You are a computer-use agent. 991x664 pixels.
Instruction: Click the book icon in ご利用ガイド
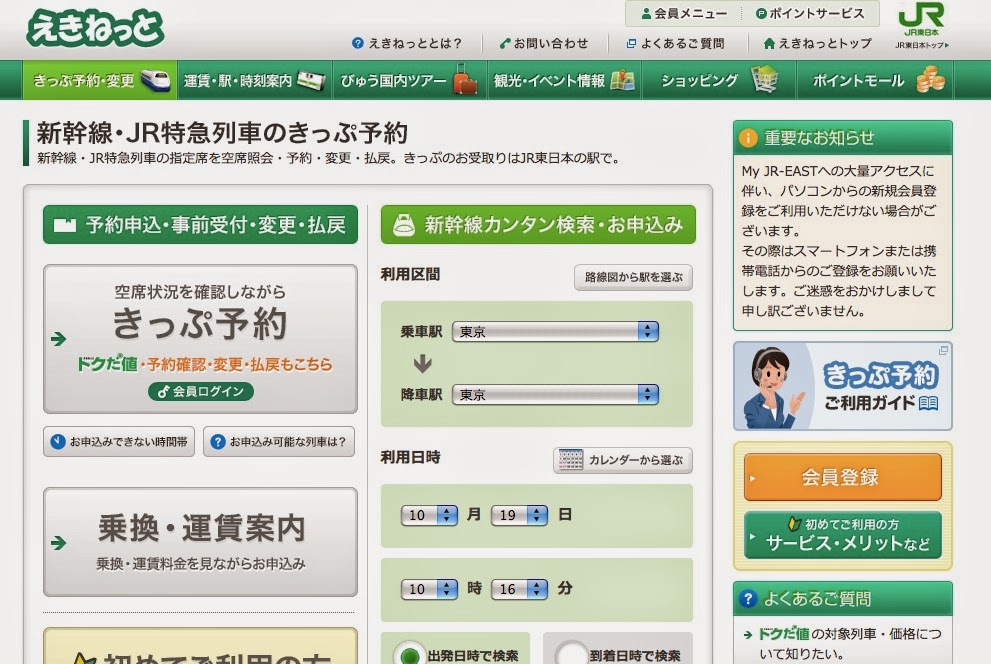pos(928,403)
